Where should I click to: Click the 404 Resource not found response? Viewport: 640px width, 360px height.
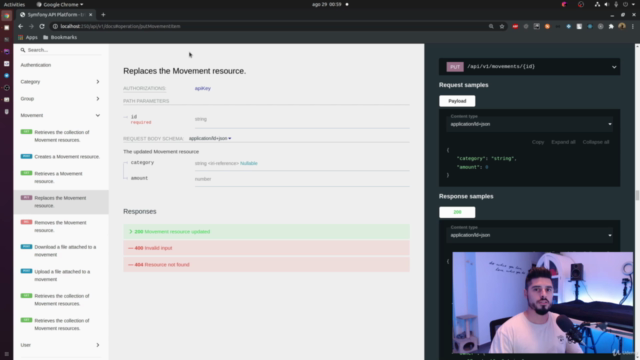pos(266,264)
